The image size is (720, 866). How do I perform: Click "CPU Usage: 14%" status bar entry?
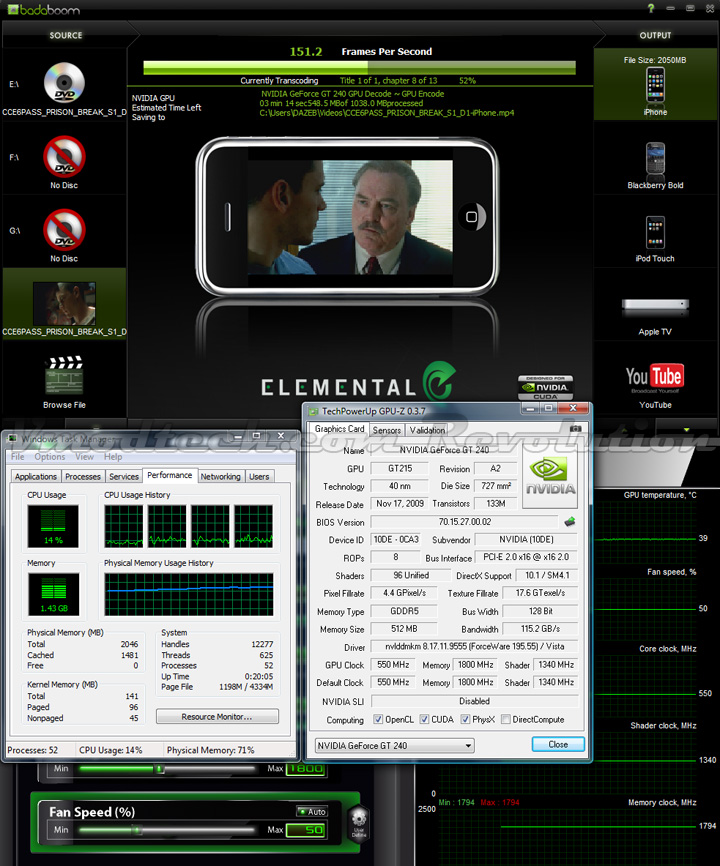click(110, 750)
